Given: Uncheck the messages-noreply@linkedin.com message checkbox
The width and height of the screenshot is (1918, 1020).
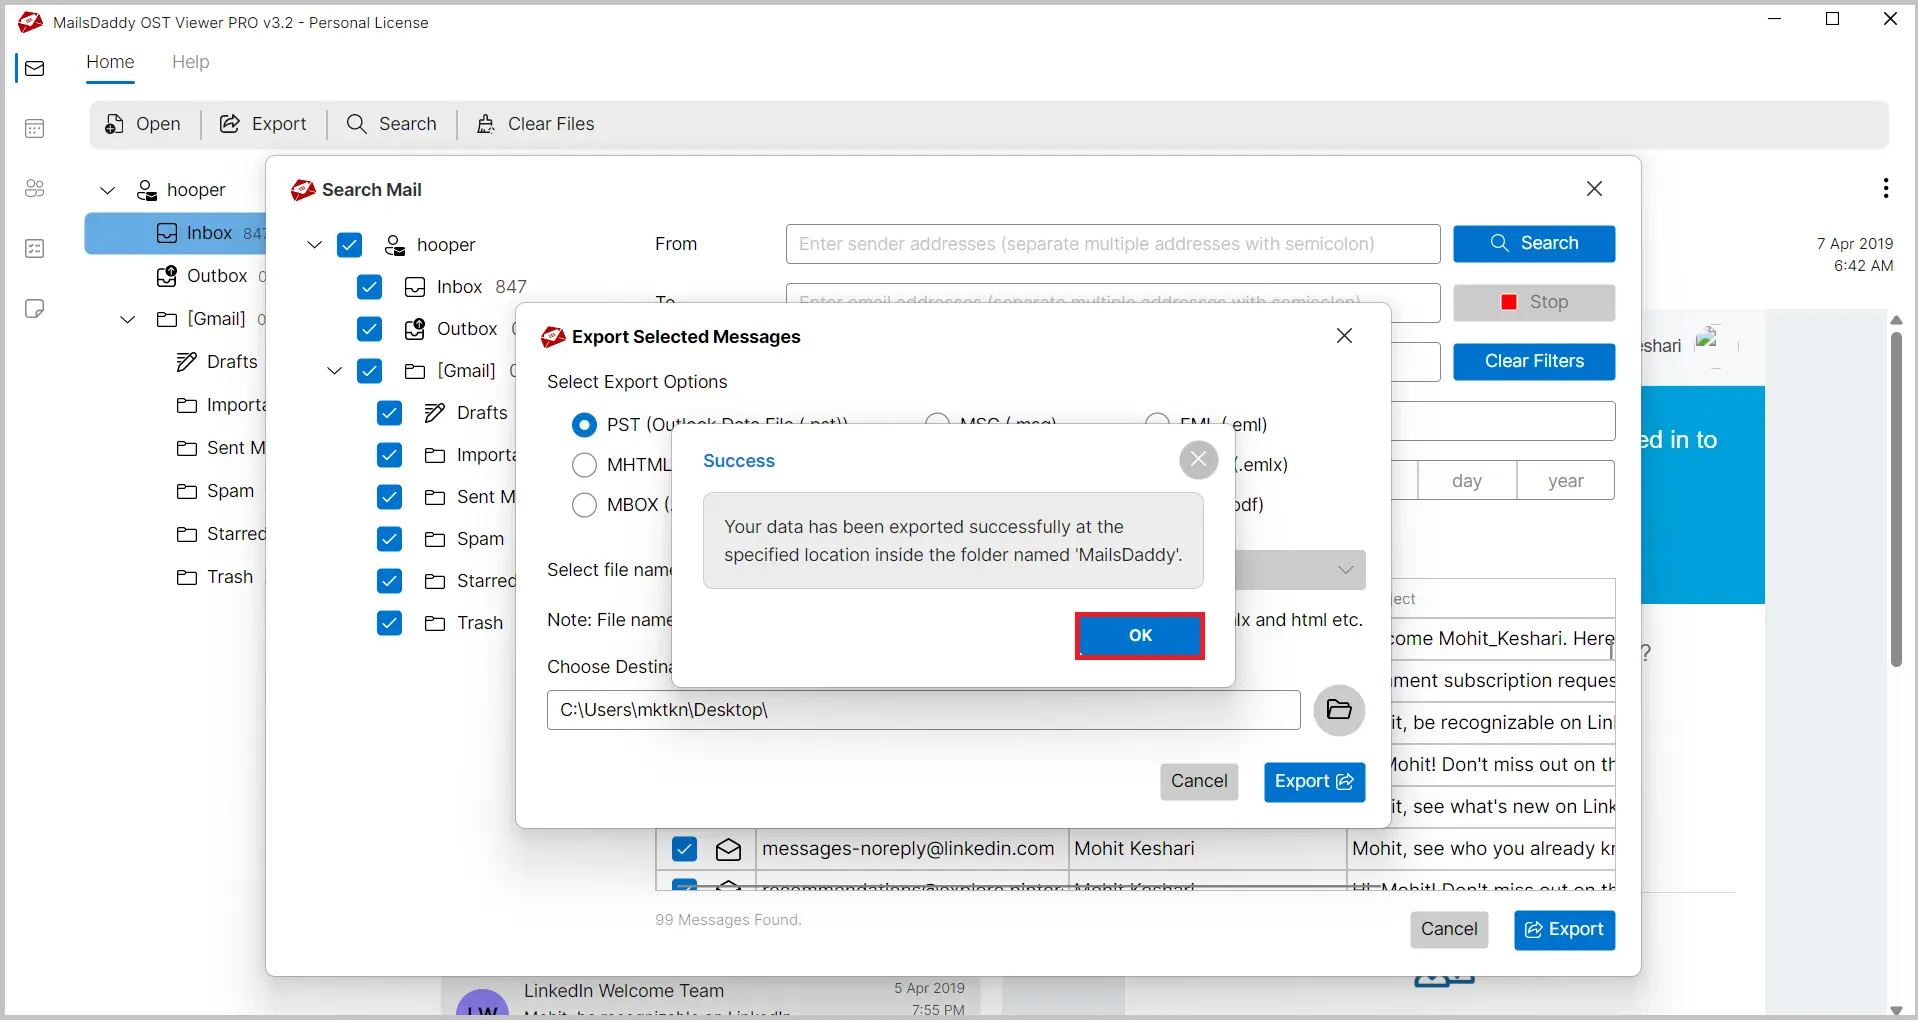Looking at the screenshot, I should pyautogui.click(x=684, y=849).
